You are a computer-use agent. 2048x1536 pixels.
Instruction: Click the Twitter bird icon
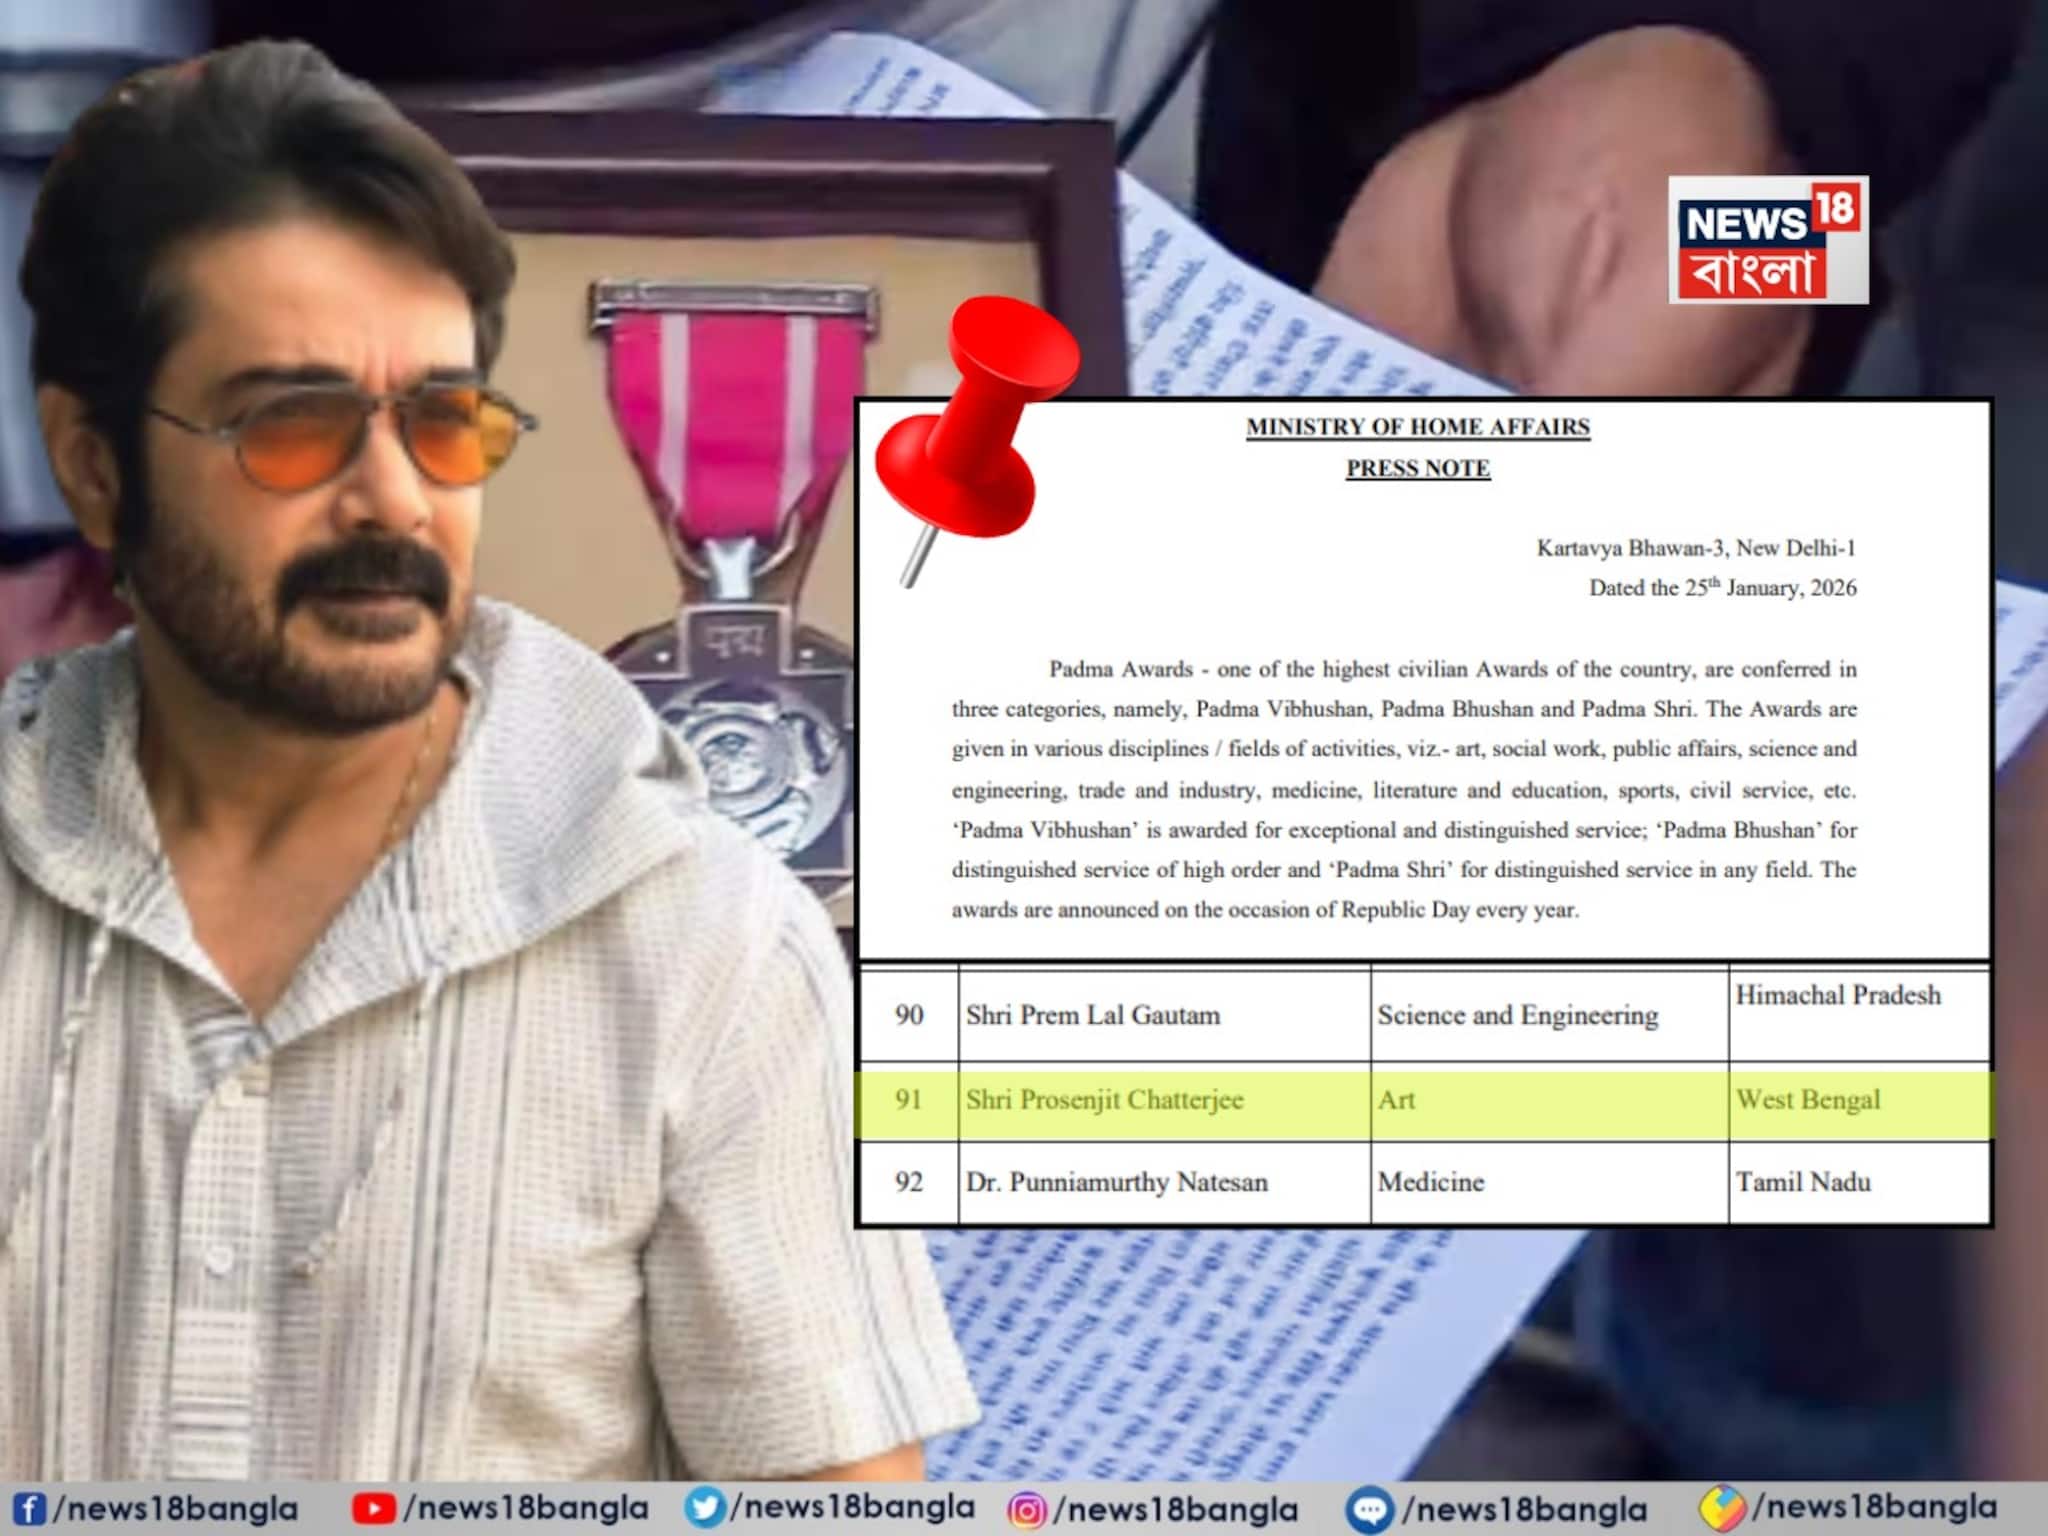(x=704, y=1507)
